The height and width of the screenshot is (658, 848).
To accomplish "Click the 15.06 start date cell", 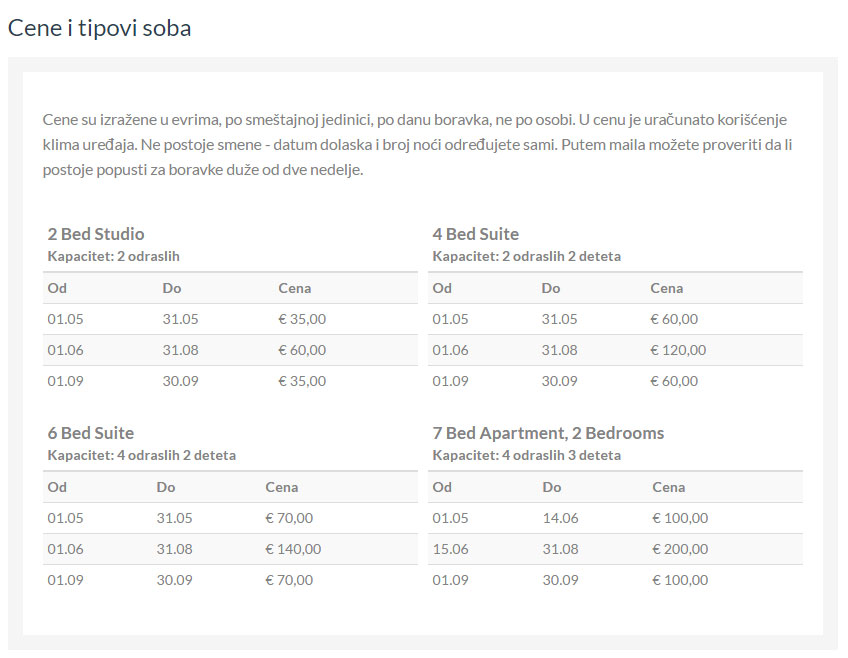I will point(450,549).
